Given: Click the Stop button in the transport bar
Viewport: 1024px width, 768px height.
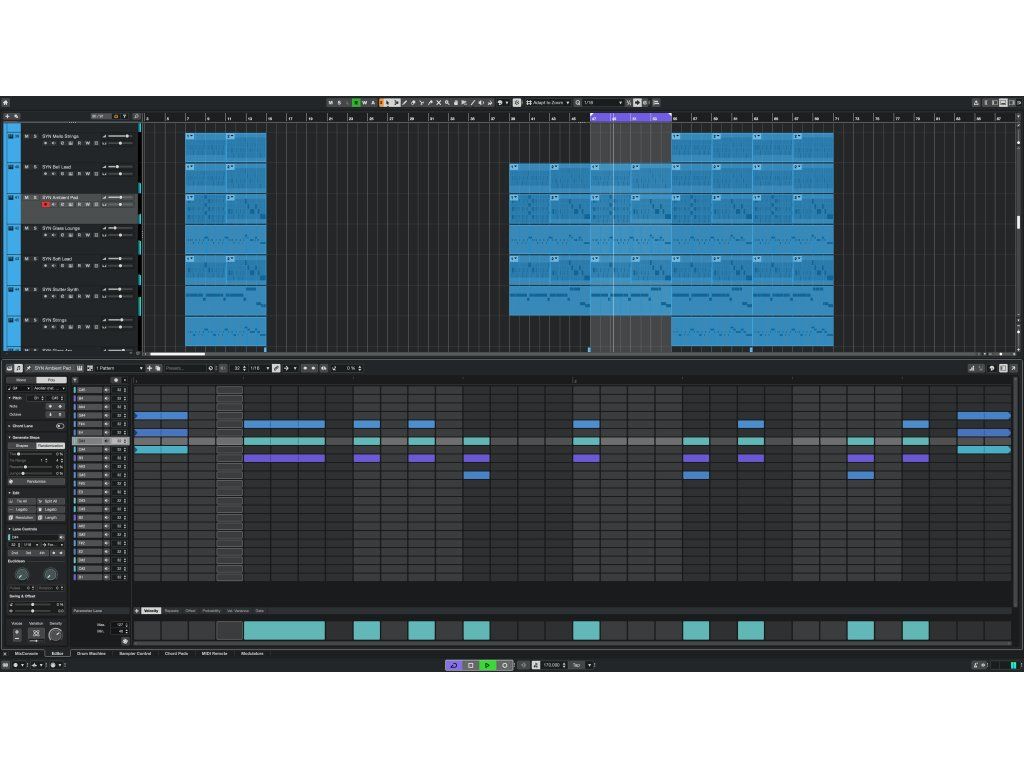Looking at the screenshot, I should tap(471, 665).
